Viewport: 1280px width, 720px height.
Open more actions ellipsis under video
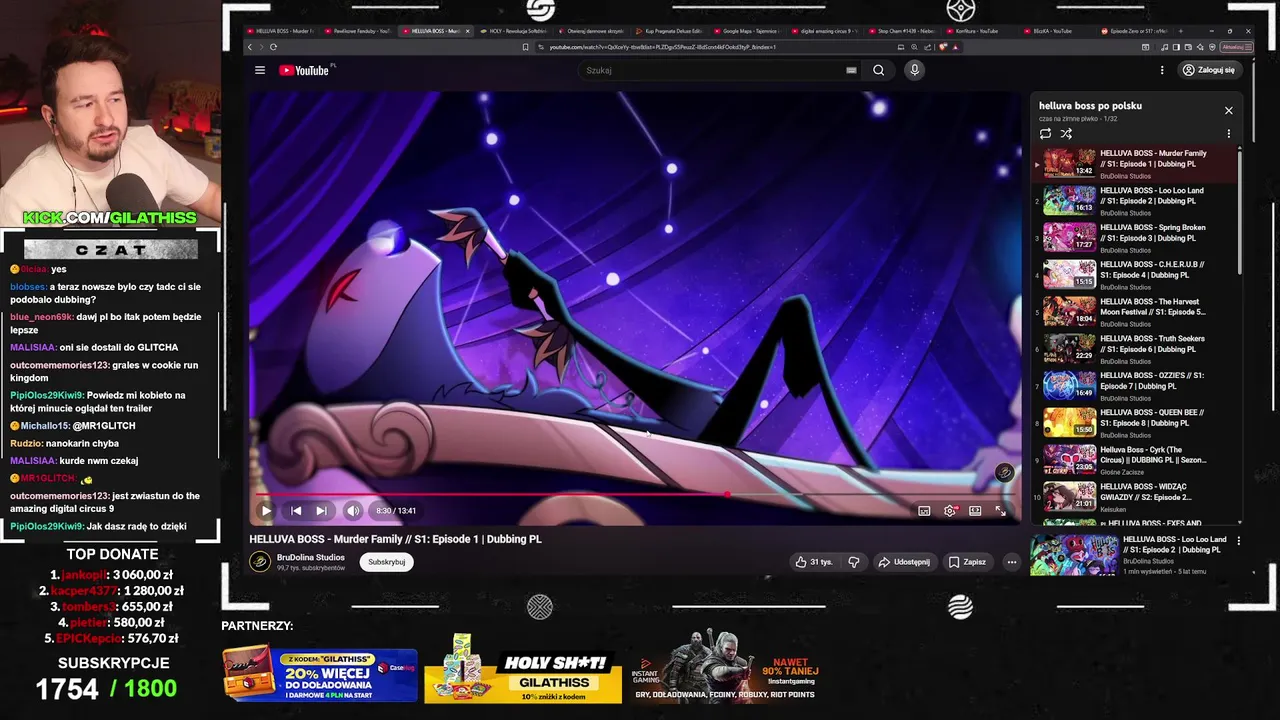pos(1012,562)
